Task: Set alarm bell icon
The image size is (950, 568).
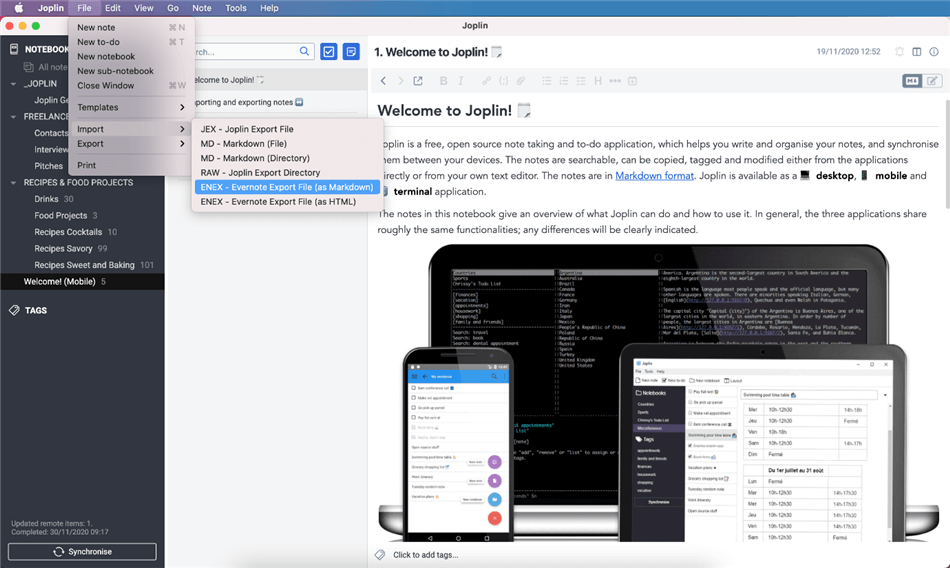Action: click(x=900, y=52)
